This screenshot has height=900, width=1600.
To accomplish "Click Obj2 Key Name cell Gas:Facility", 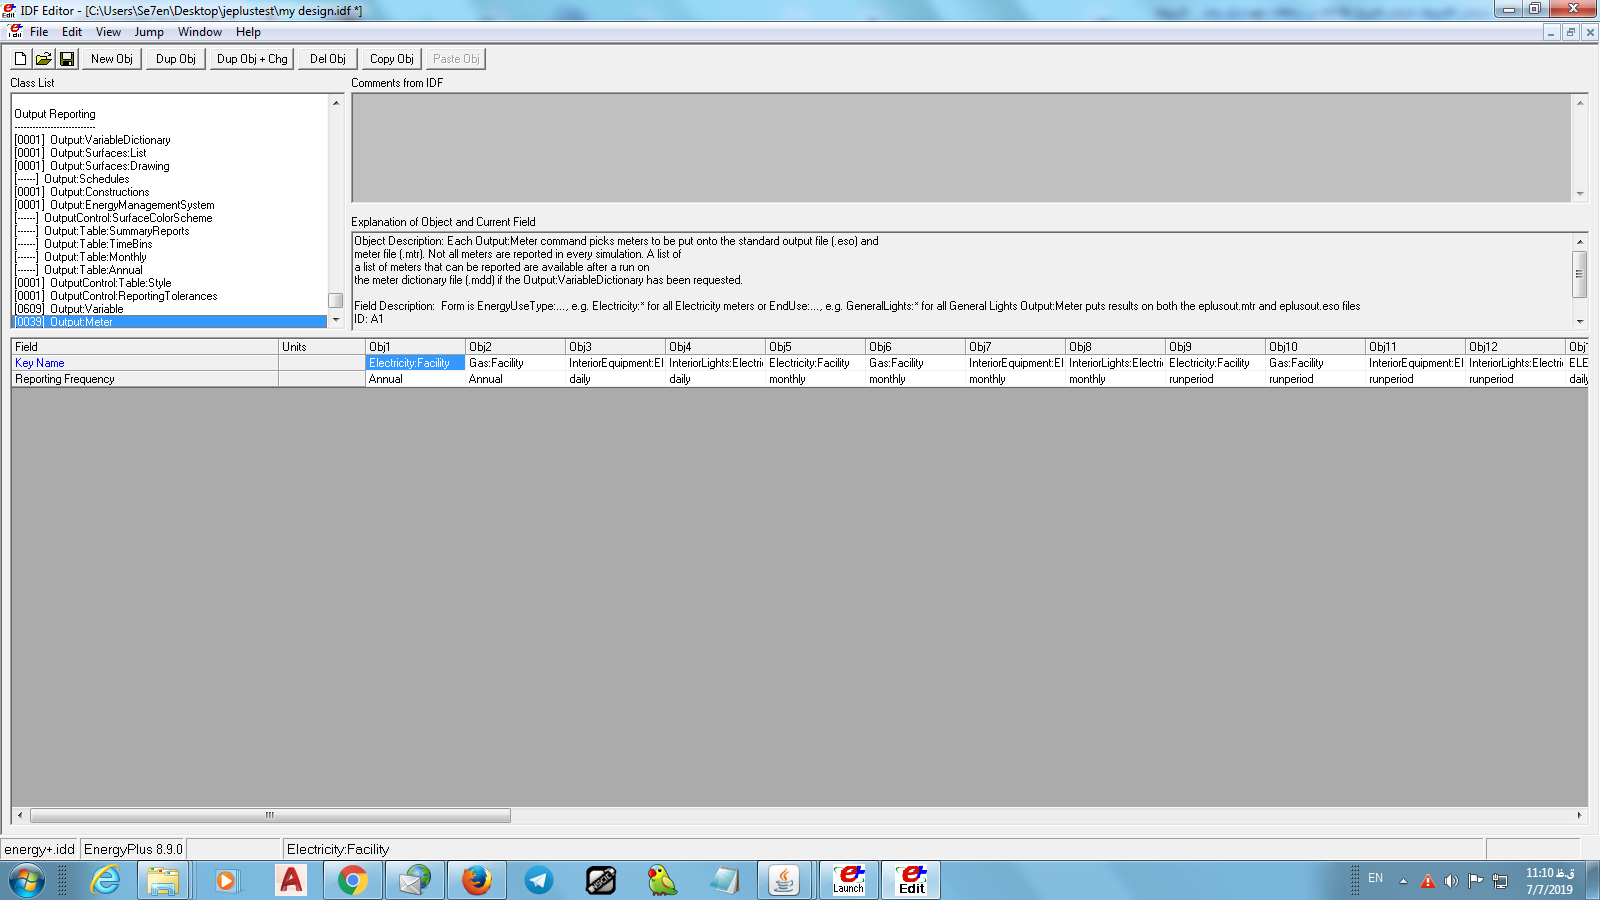I will click(515, 363).
